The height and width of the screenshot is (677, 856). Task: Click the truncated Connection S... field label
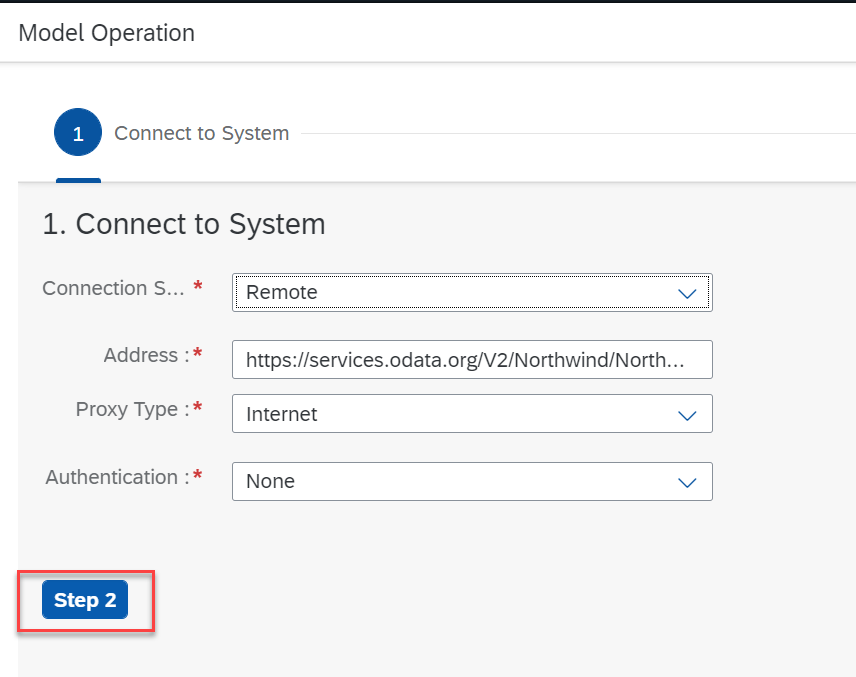pos(113,288)
